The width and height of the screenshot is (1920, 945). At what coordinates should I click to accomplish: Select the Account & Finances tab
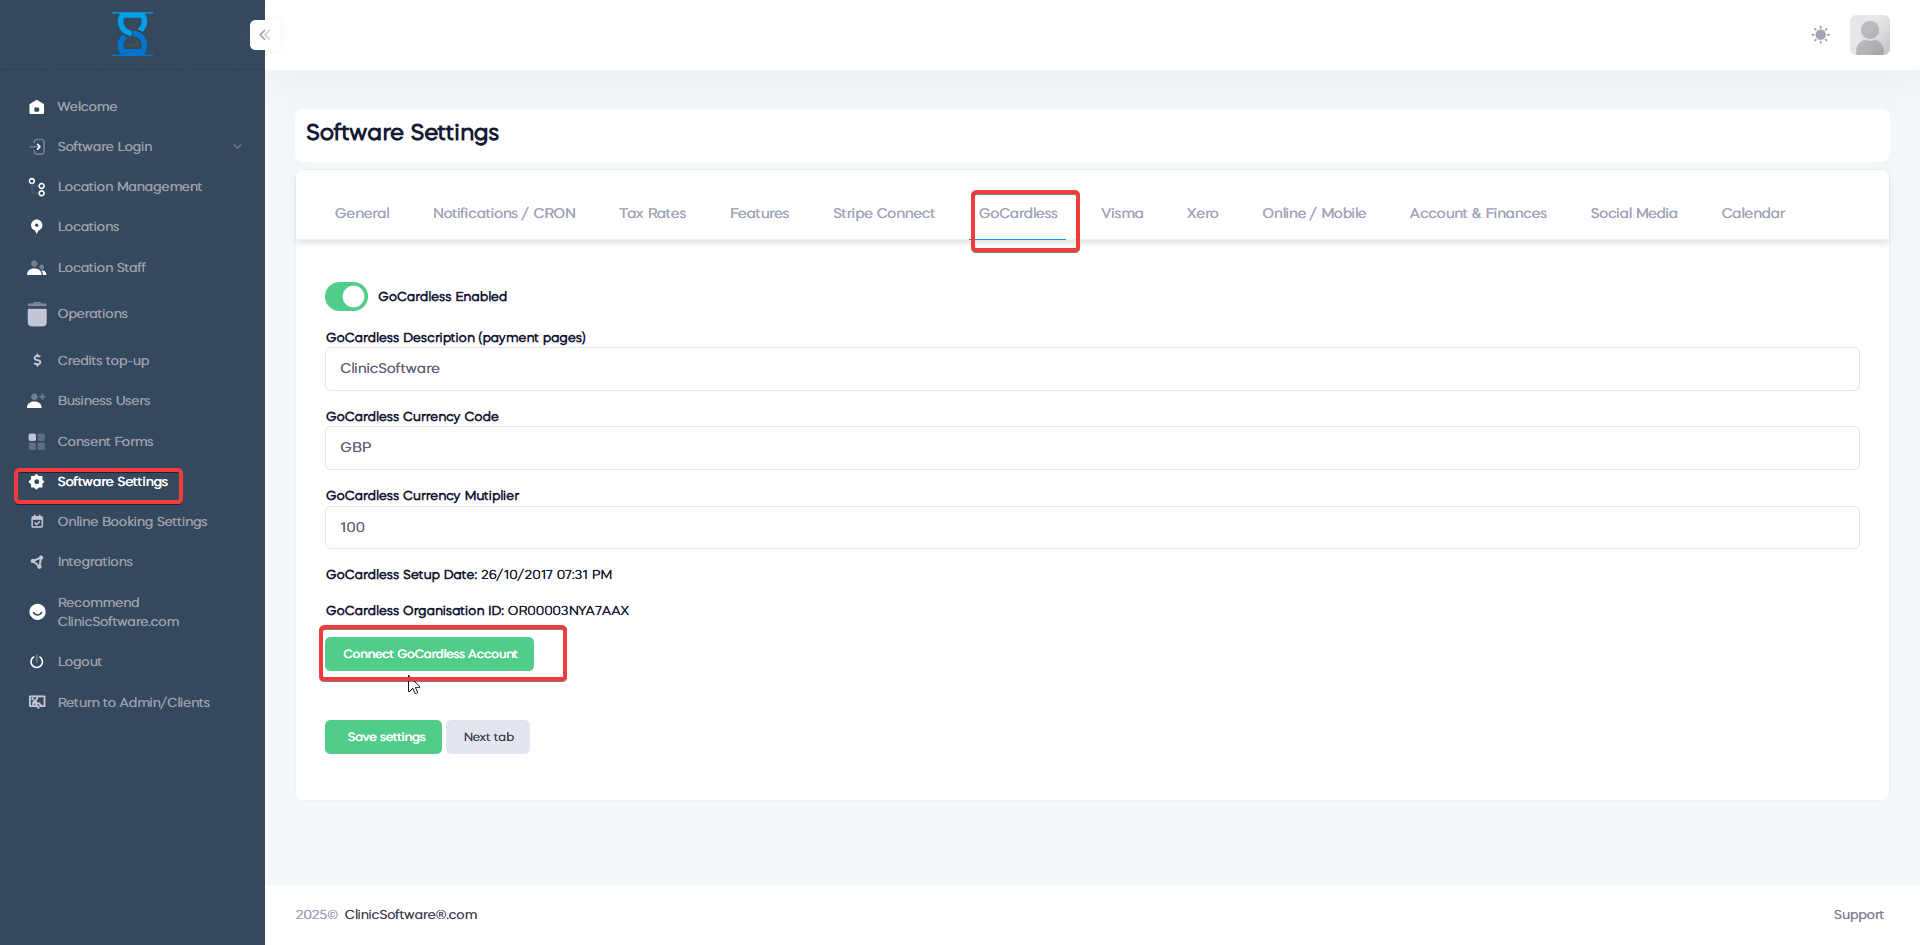point(1477,213)
